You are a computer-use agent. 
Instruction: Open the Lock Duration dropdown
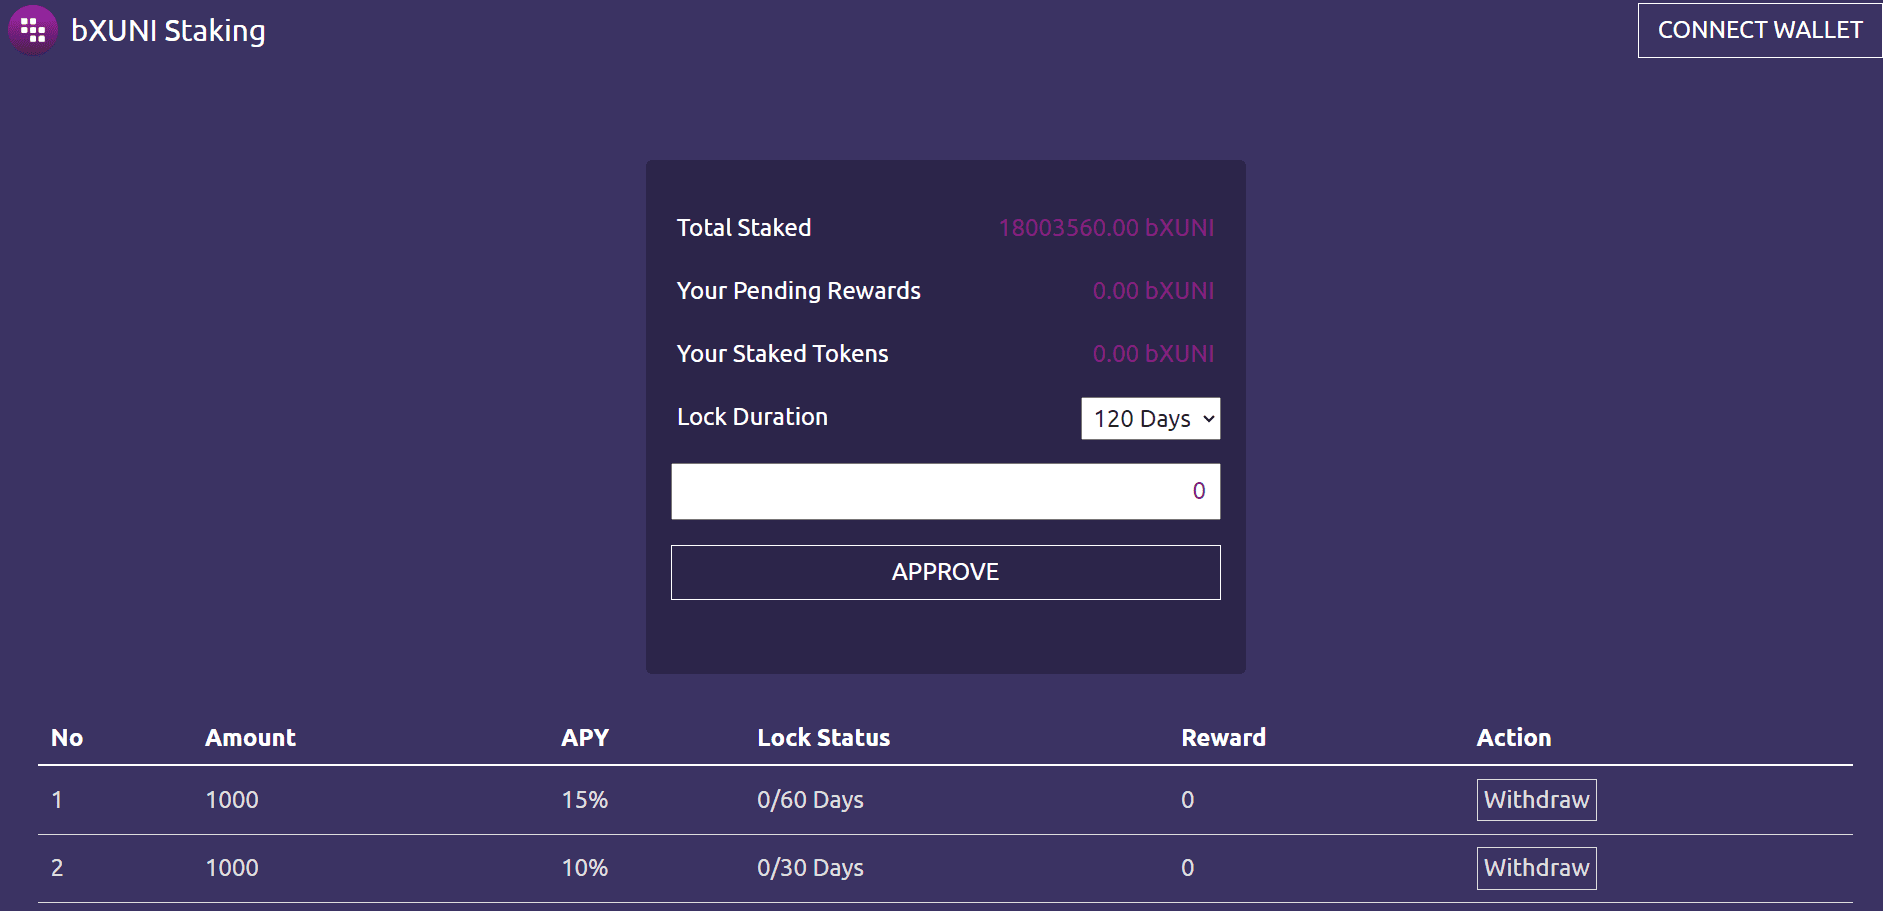coord(1150,418)
